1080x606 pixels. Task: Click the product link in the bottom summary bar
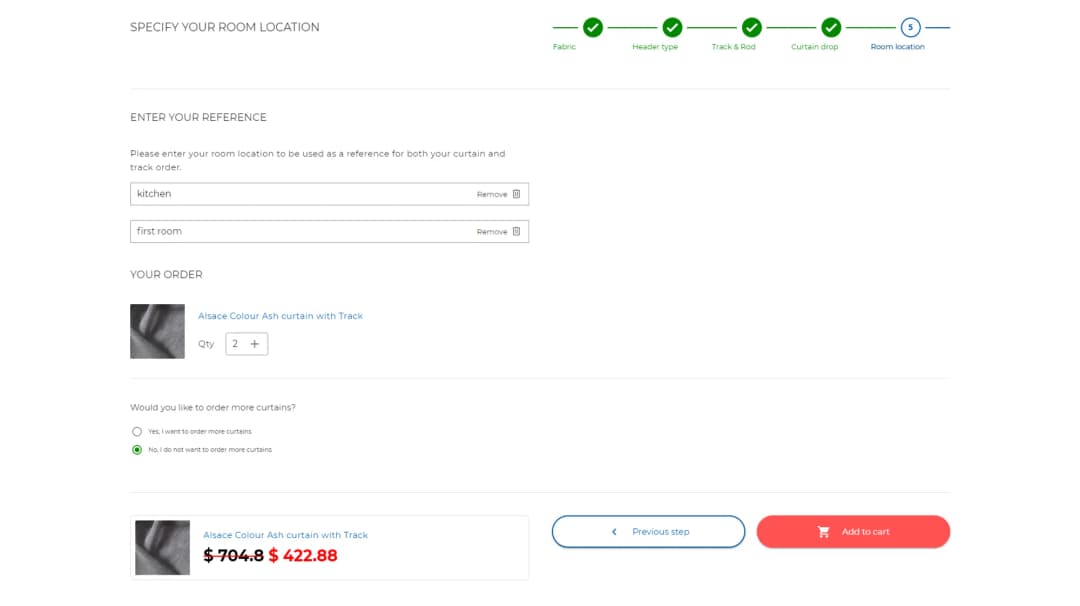pos(286,535)
